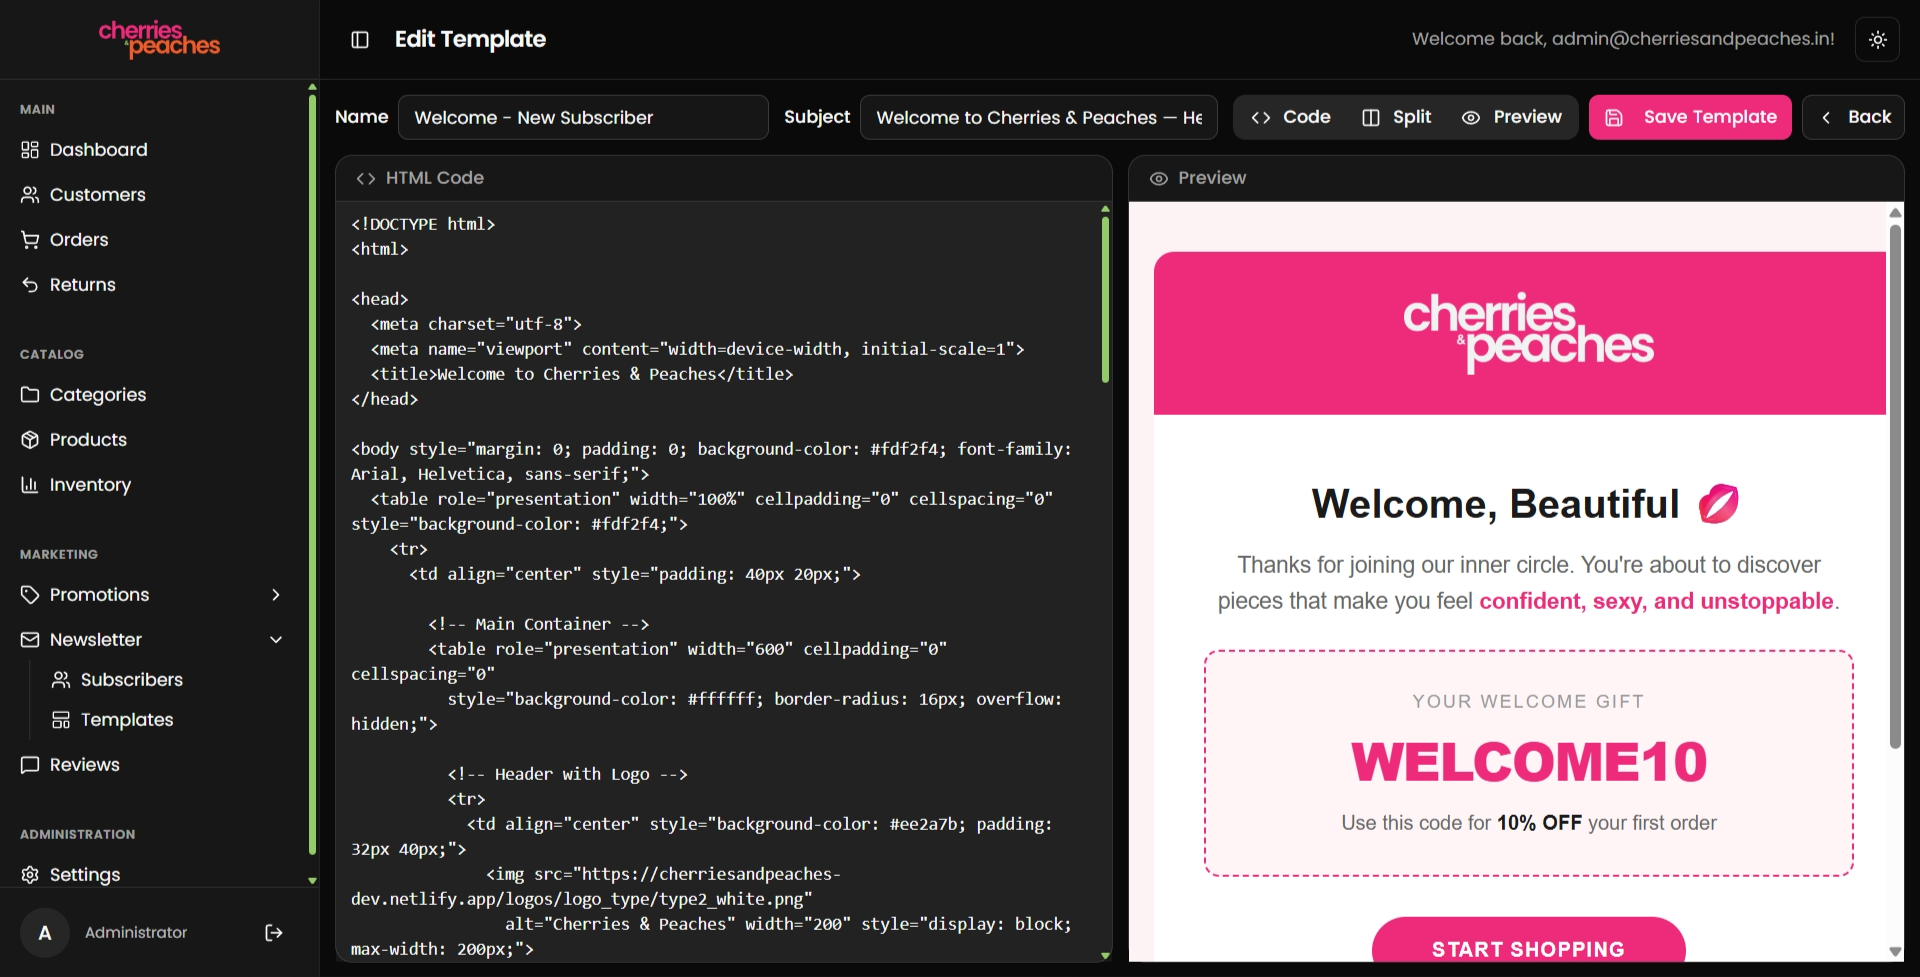Click the welcome back admin email text
1920x977 pixels.
click(1623, 39)
